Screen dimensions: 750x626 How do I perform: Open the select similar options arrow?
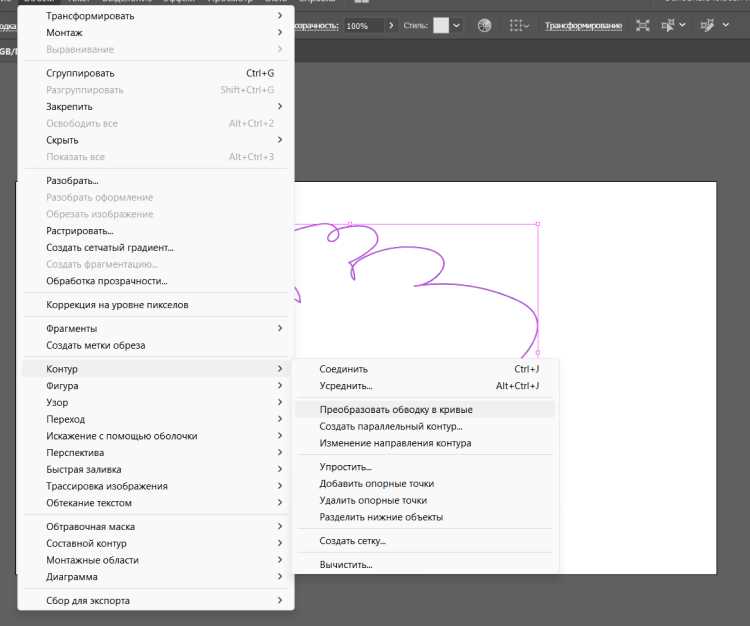683,25
